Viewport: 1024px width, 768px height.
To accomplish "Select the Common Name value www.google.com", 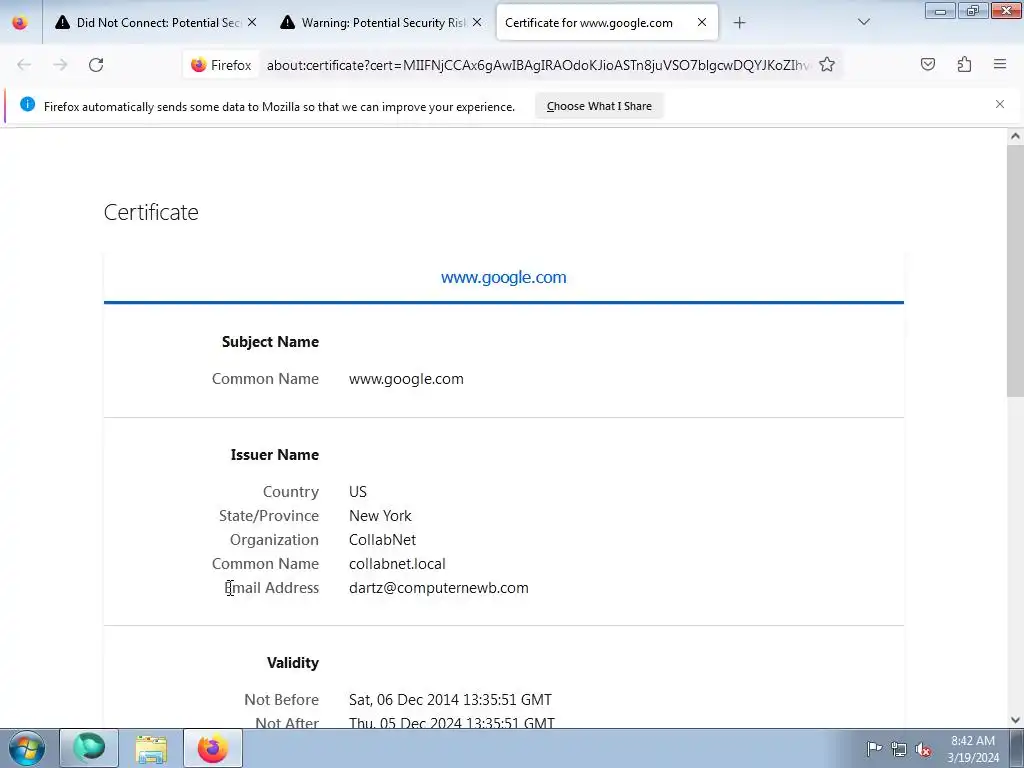I will click(x=406, y=379).
